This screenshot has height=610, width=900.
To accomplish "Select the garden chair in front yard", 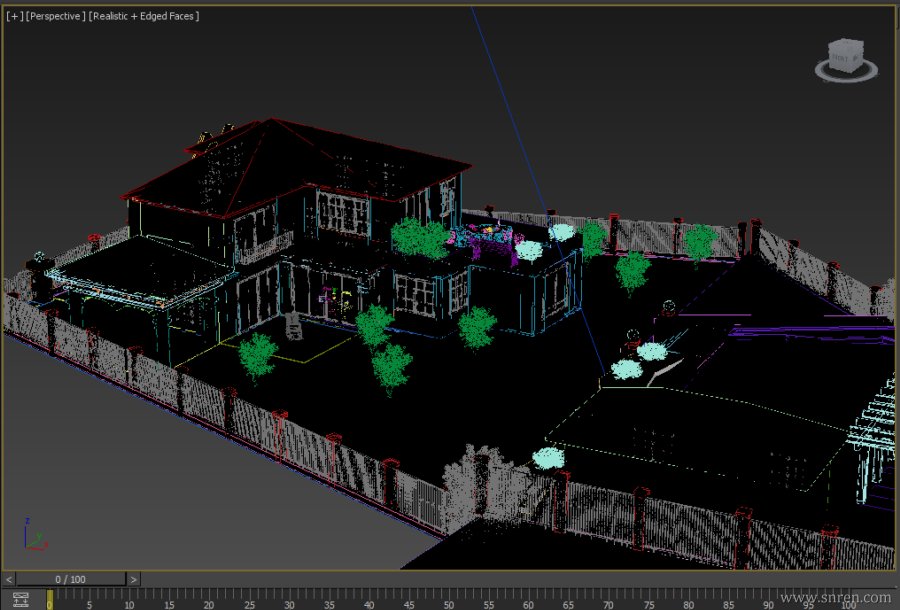I will (x=293, y=325).
